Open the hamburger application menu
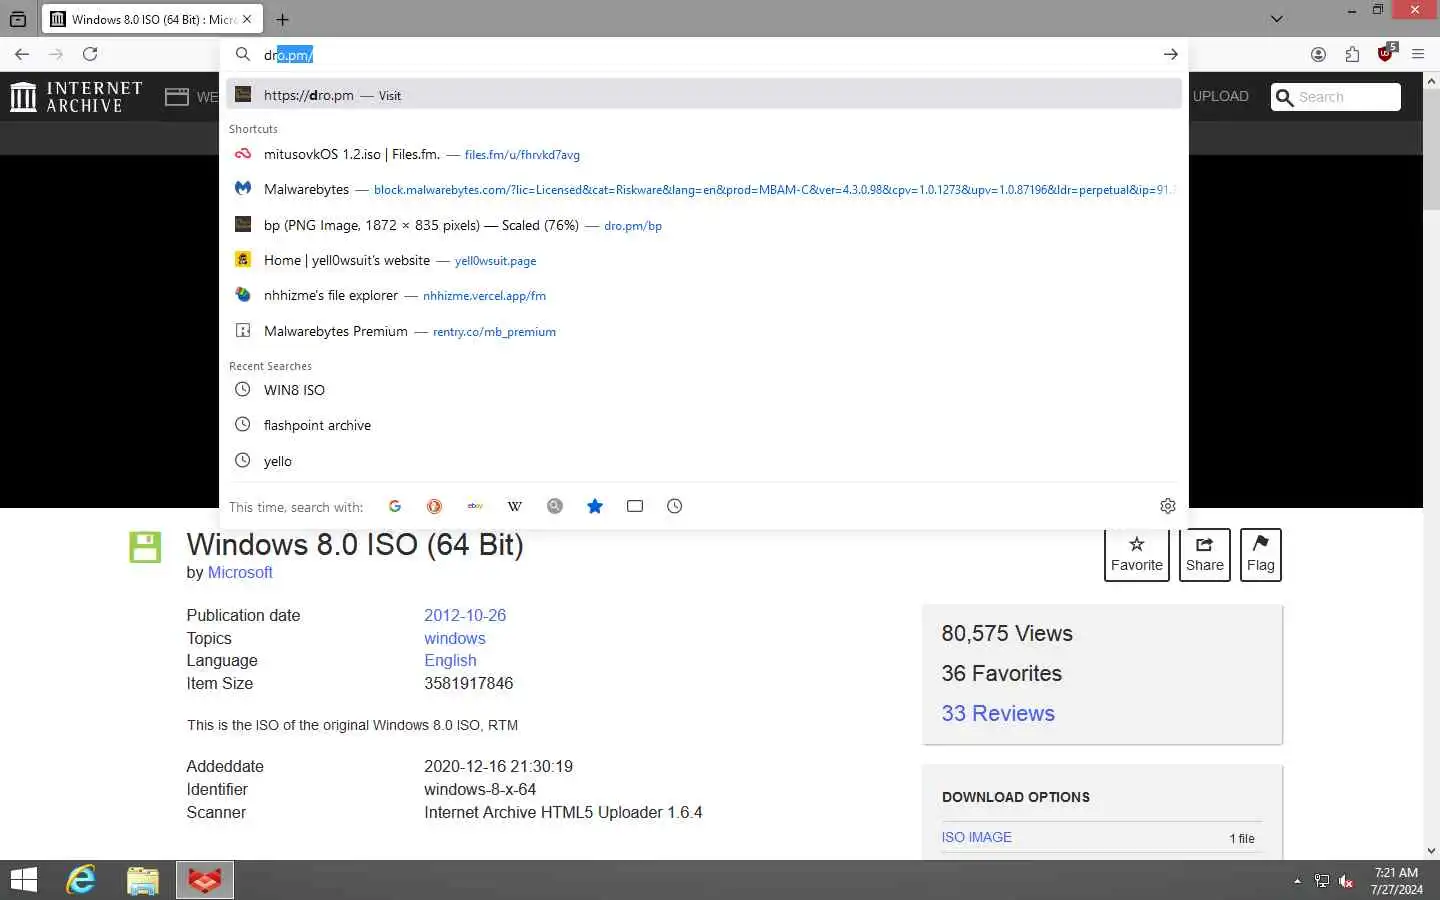This screenshot has height=900, width=1440. pos(1418,54)
